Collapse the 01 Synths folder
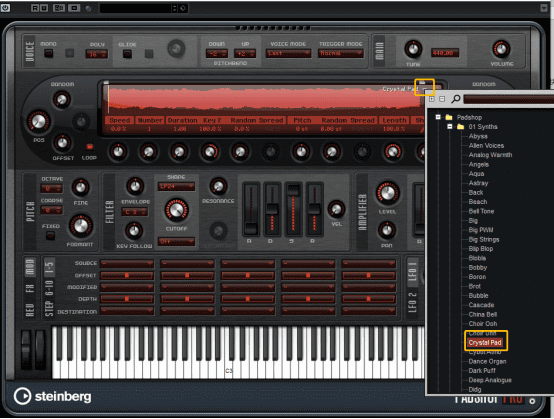The width and height of the screenshot is (554, 419). (x=449, y=126)
